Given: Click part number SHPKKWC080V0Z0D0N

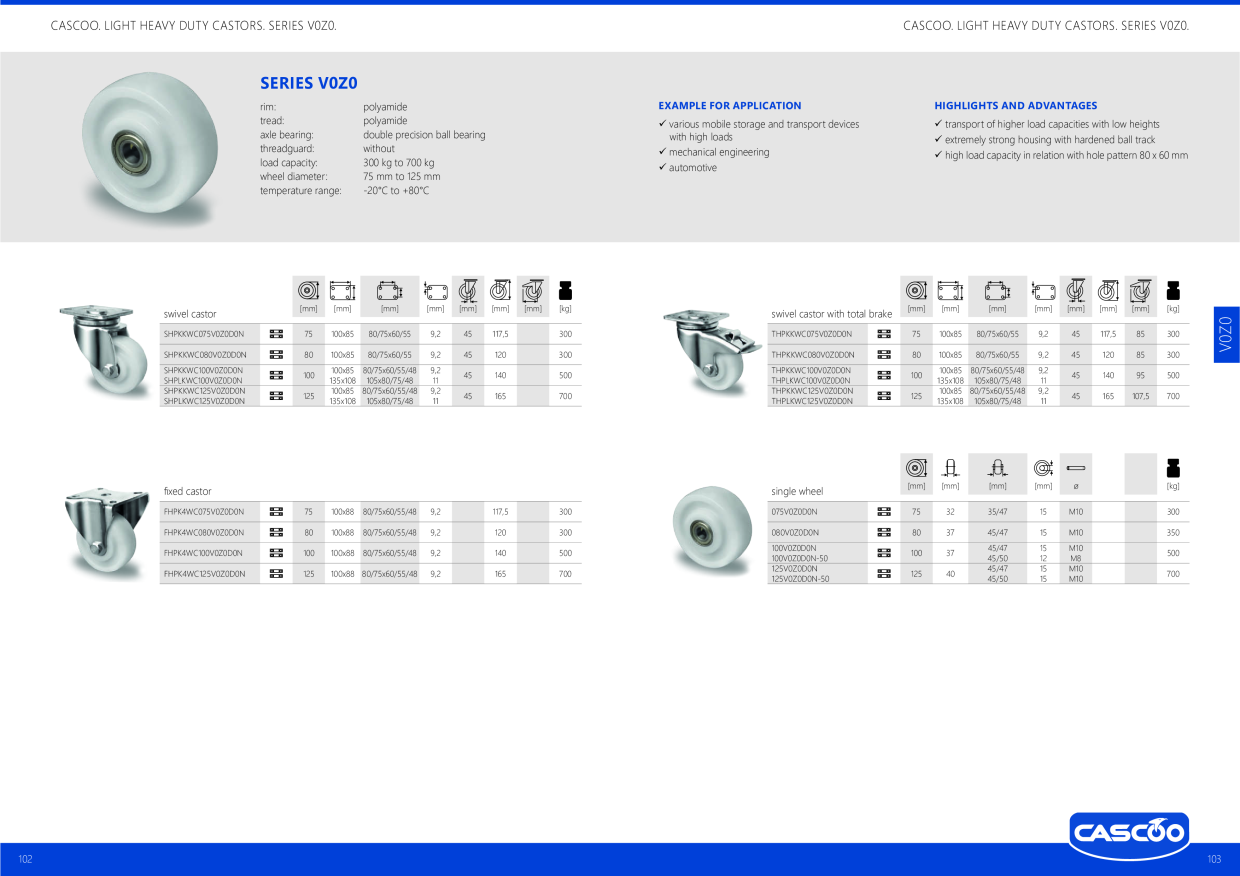Looking at the screenshot, I should [x=205, y=355].
